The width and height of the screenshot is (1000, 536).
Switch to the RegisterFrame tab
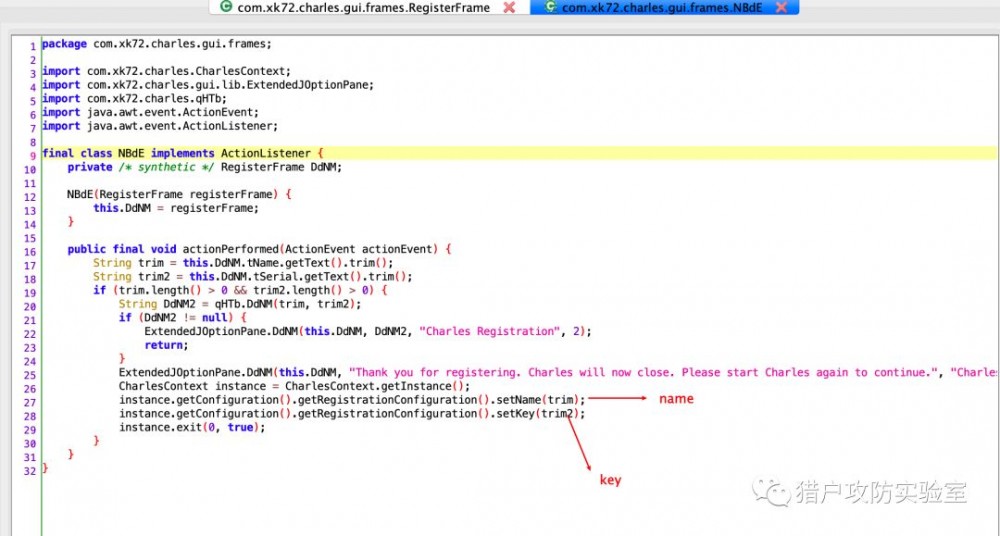click(364, 8)
